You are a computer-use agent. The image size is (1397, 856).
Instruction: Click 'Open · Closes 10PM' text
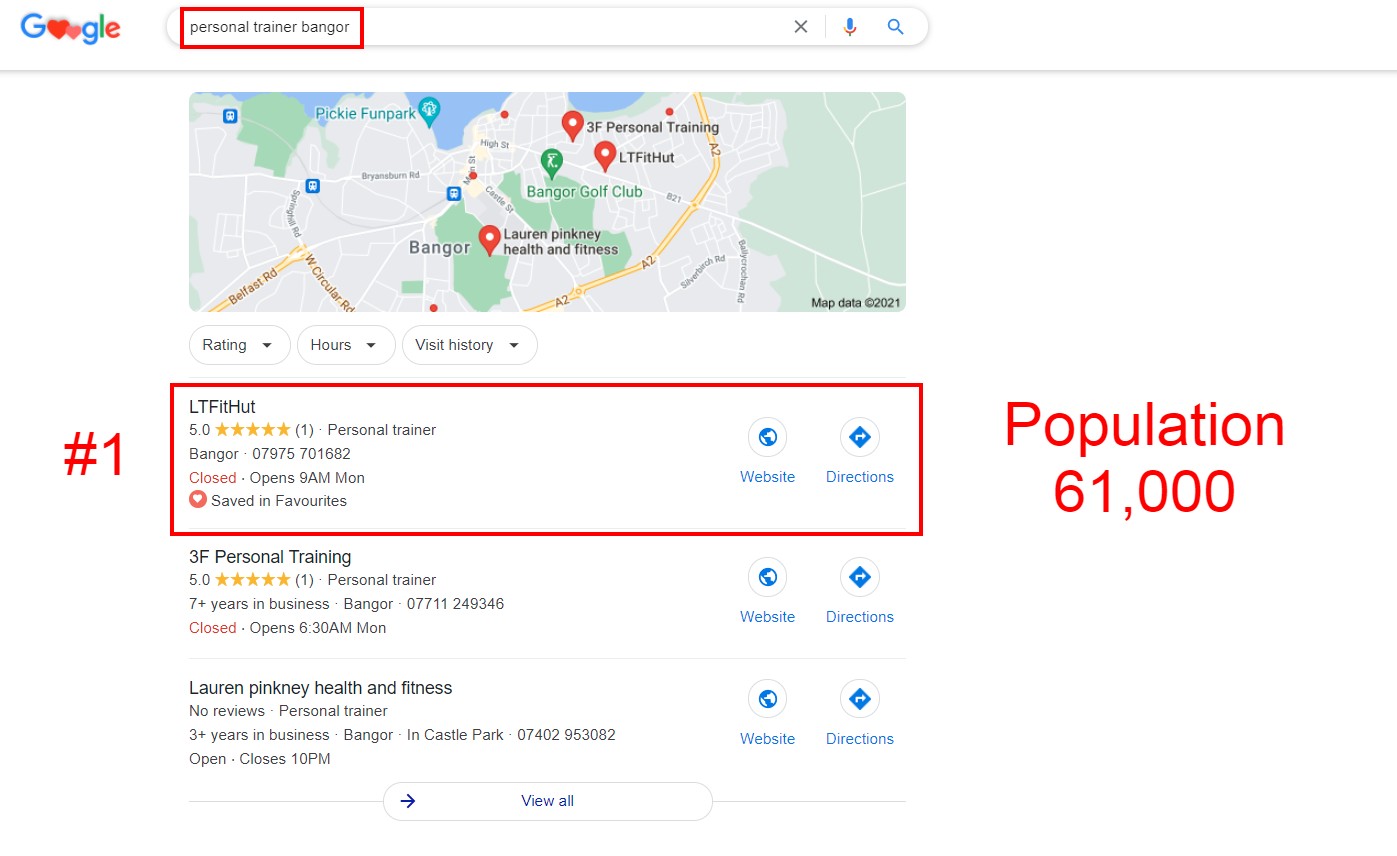coord(260,759)
